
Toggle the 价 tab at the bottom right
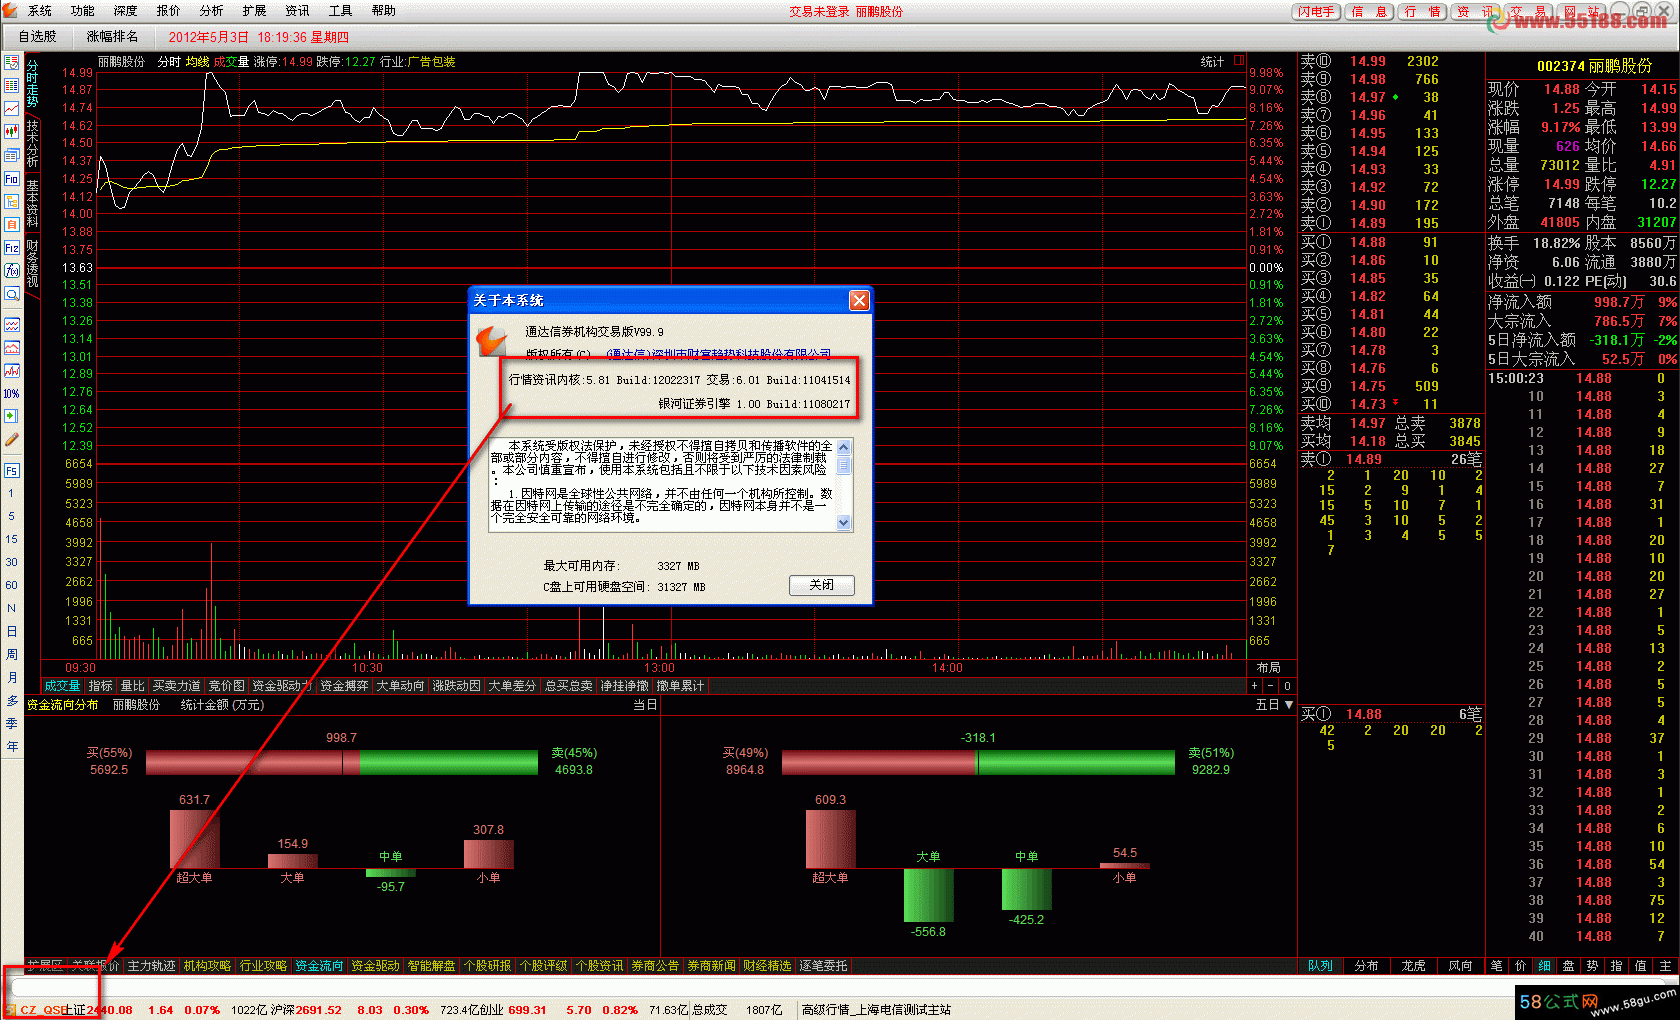(x=1521, y=966)
